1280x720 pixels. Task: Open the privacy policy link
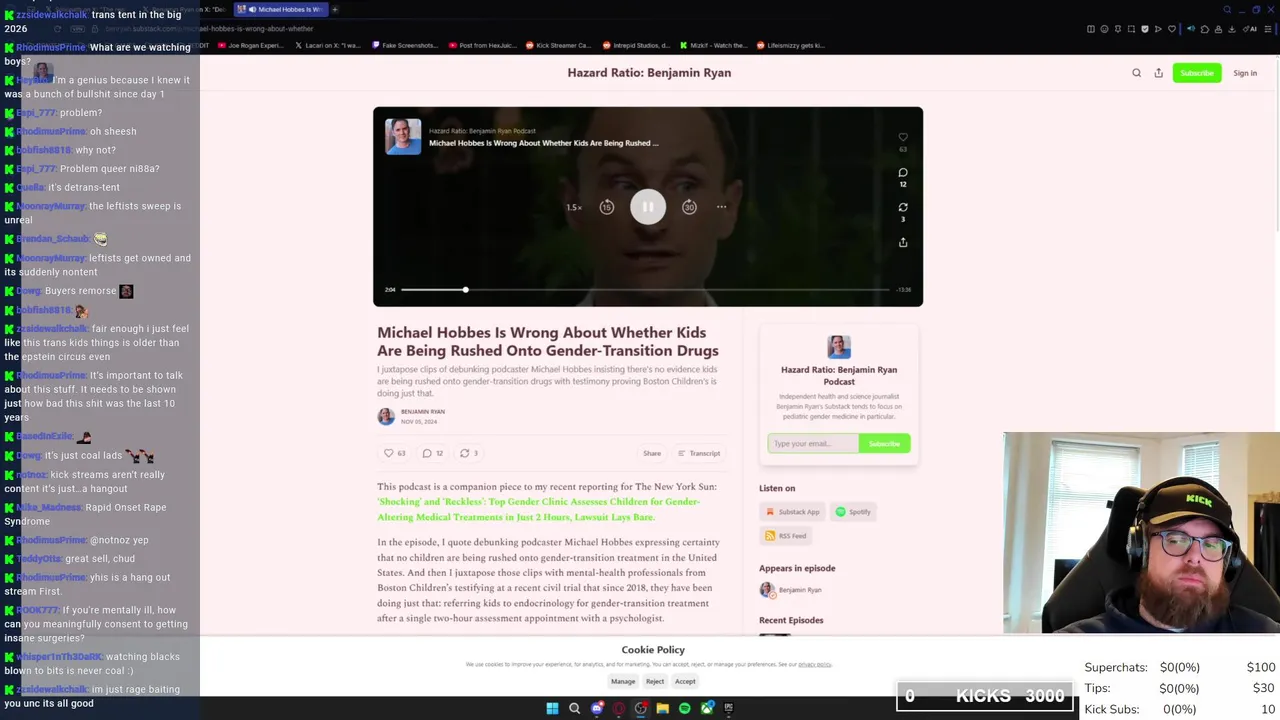815,664
